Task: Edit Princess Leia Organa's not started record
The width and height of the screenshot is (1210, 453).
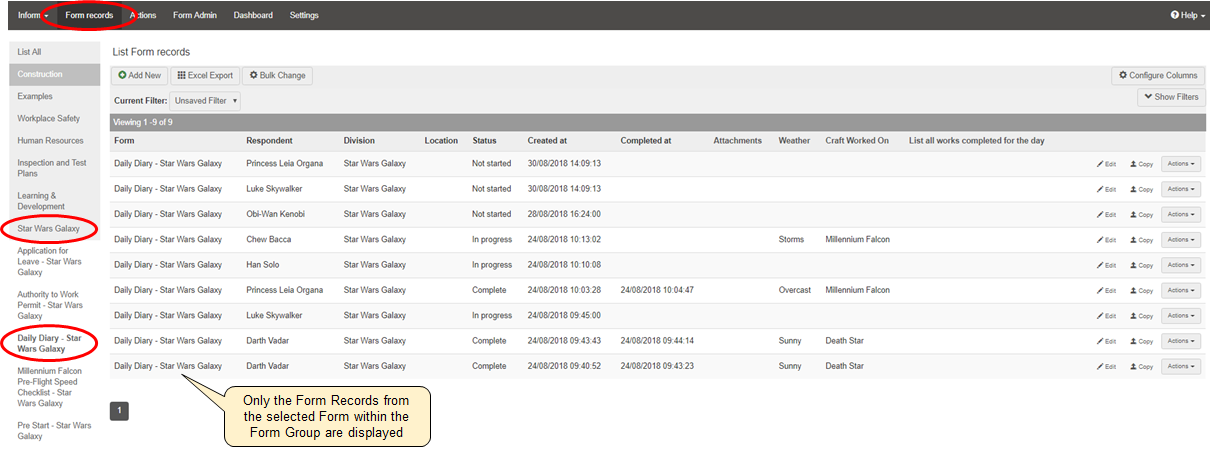Action: [1105, 164]
